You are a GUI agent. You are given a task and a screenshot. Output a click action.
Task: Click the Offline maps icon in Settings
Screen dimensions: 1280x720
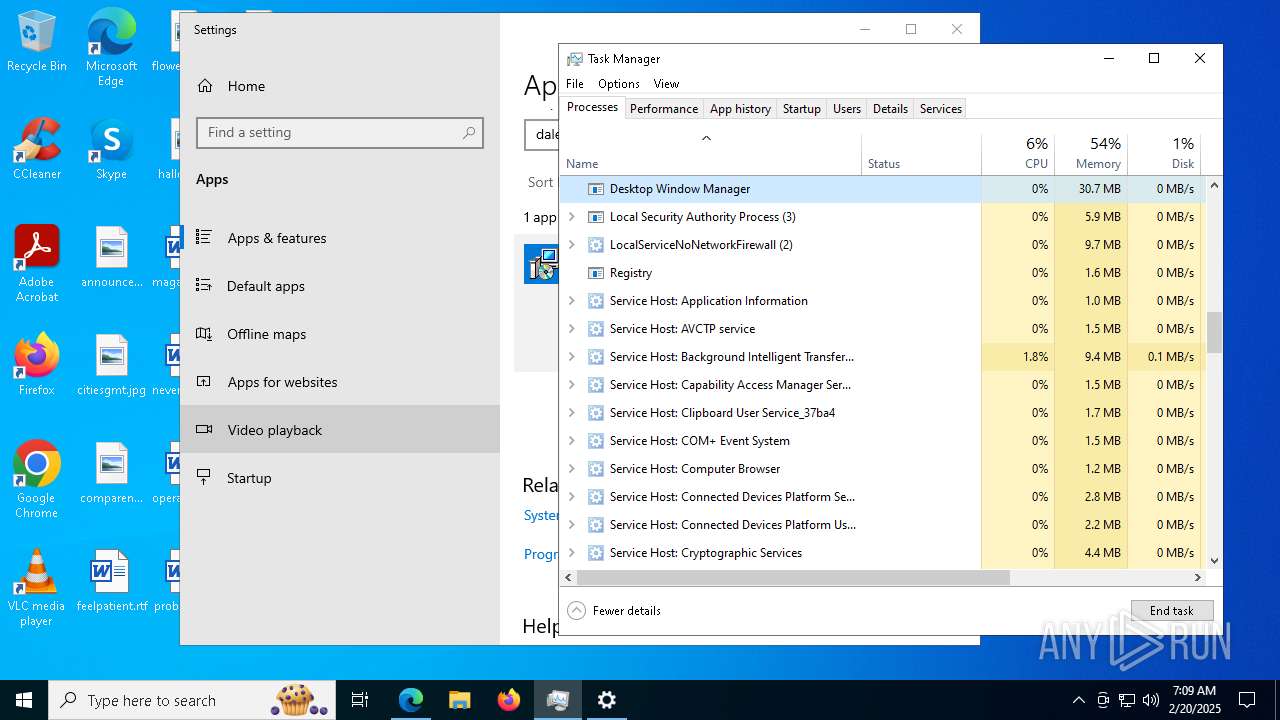pyautogui.click(x=204, y=334)
